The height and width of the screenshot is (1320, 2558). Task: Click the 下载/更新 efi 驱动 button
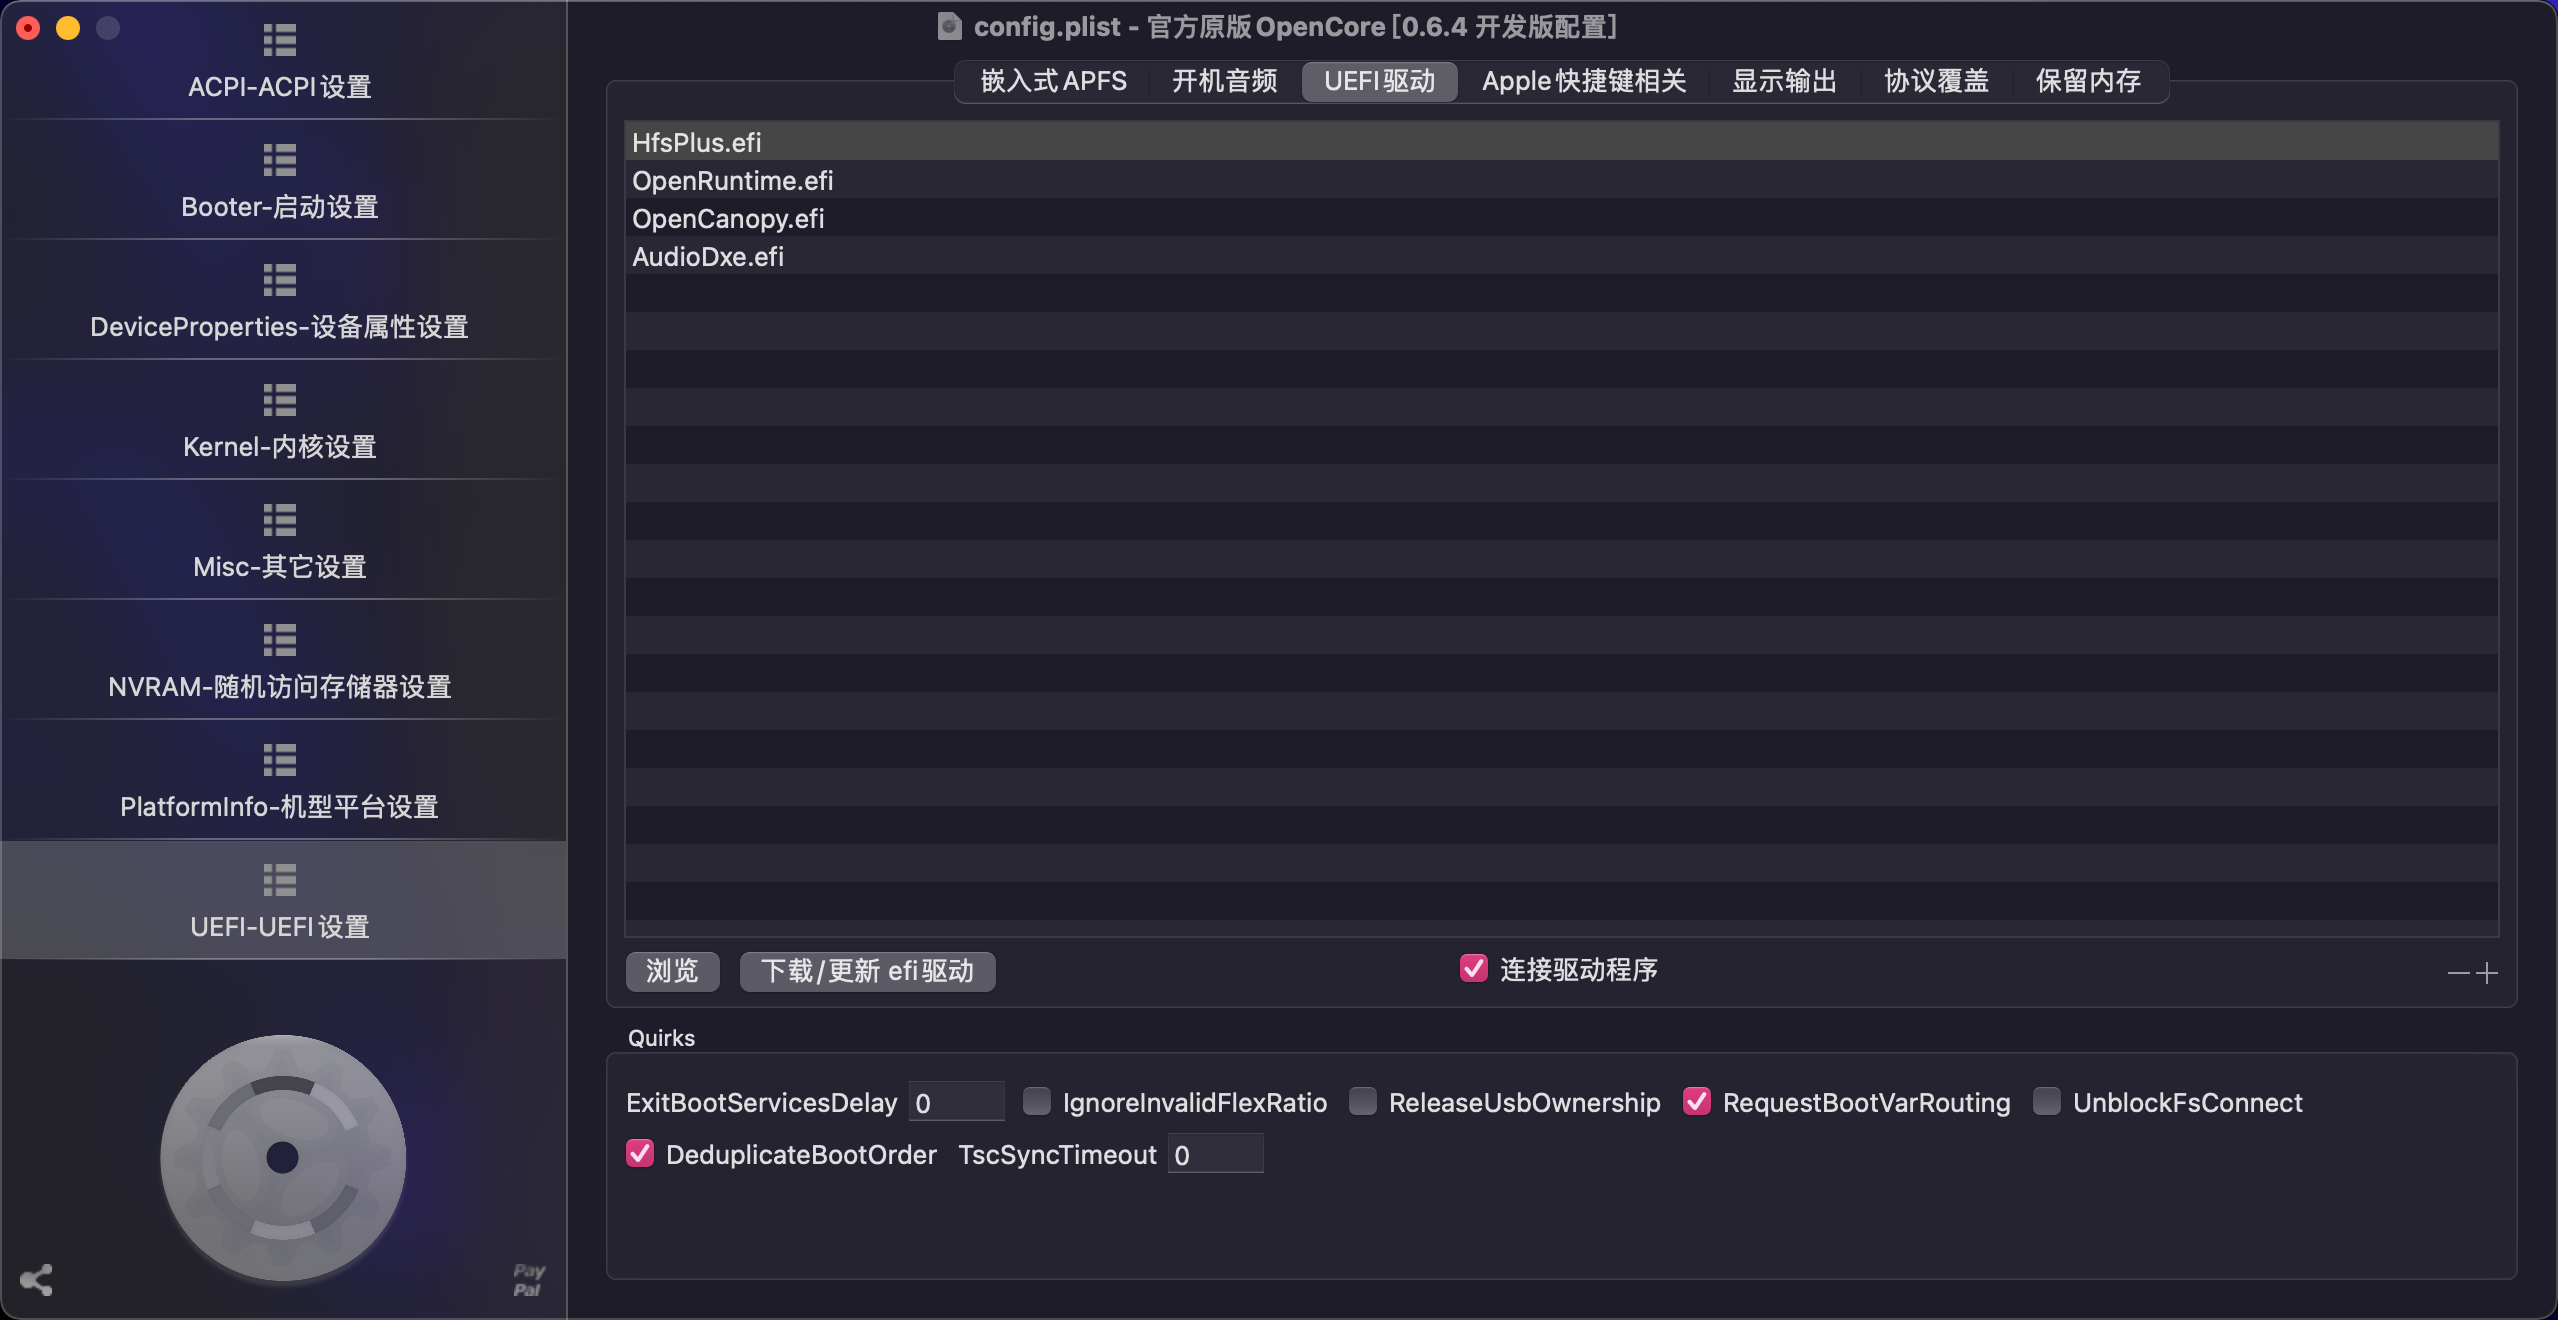click(x=867, y=971)
